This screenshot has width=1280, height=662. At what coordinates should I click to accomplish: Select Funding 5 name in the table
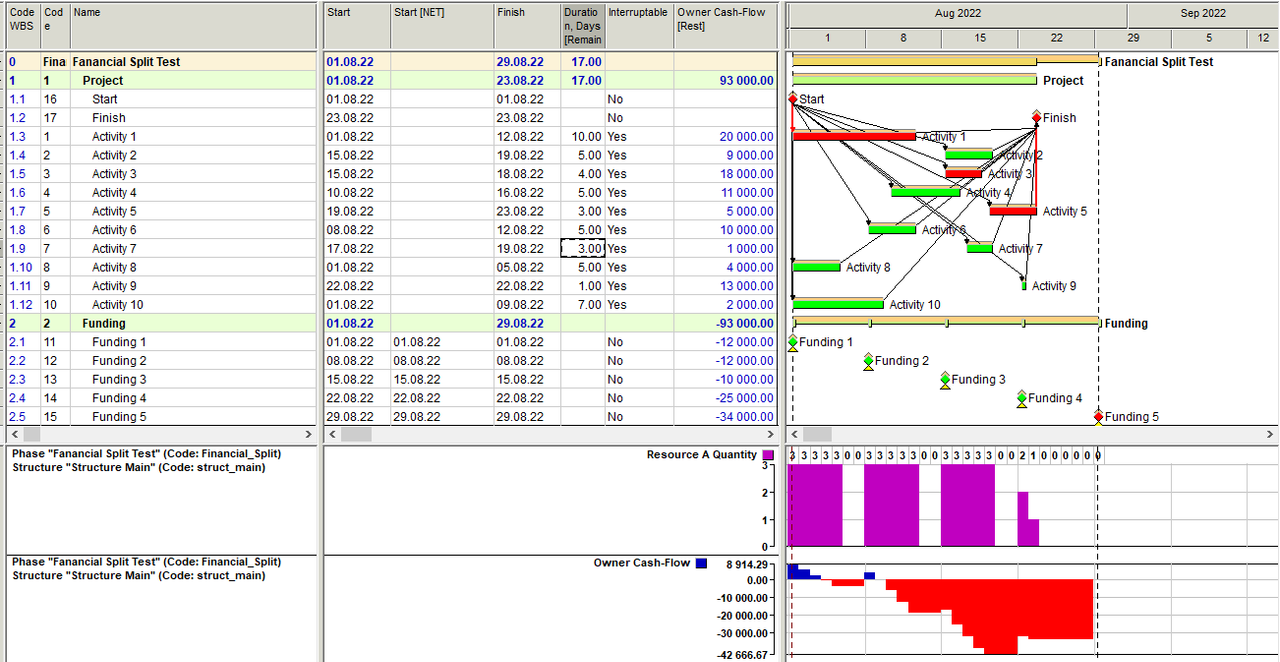click(x=119, y=416)
